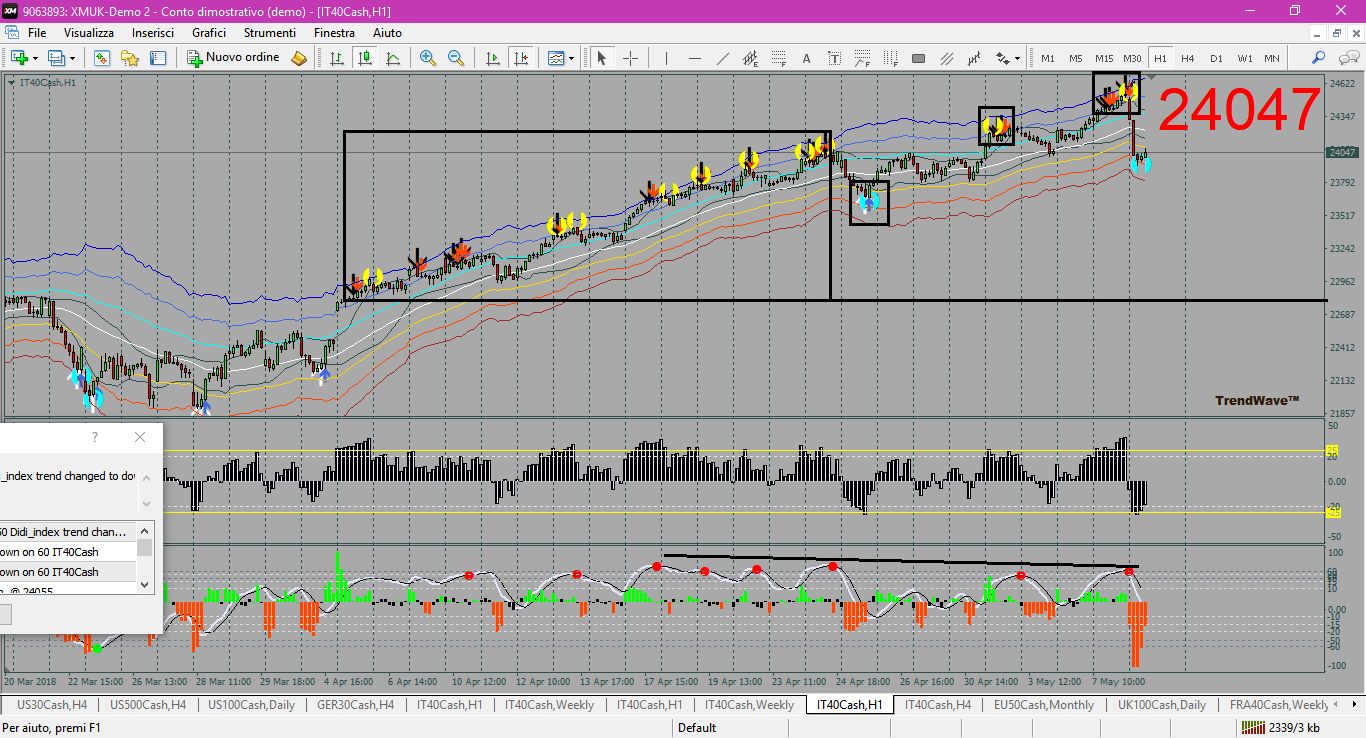Switch to EU50Cash,Monthly chart tab
1366x738 pixels.
1043,705
